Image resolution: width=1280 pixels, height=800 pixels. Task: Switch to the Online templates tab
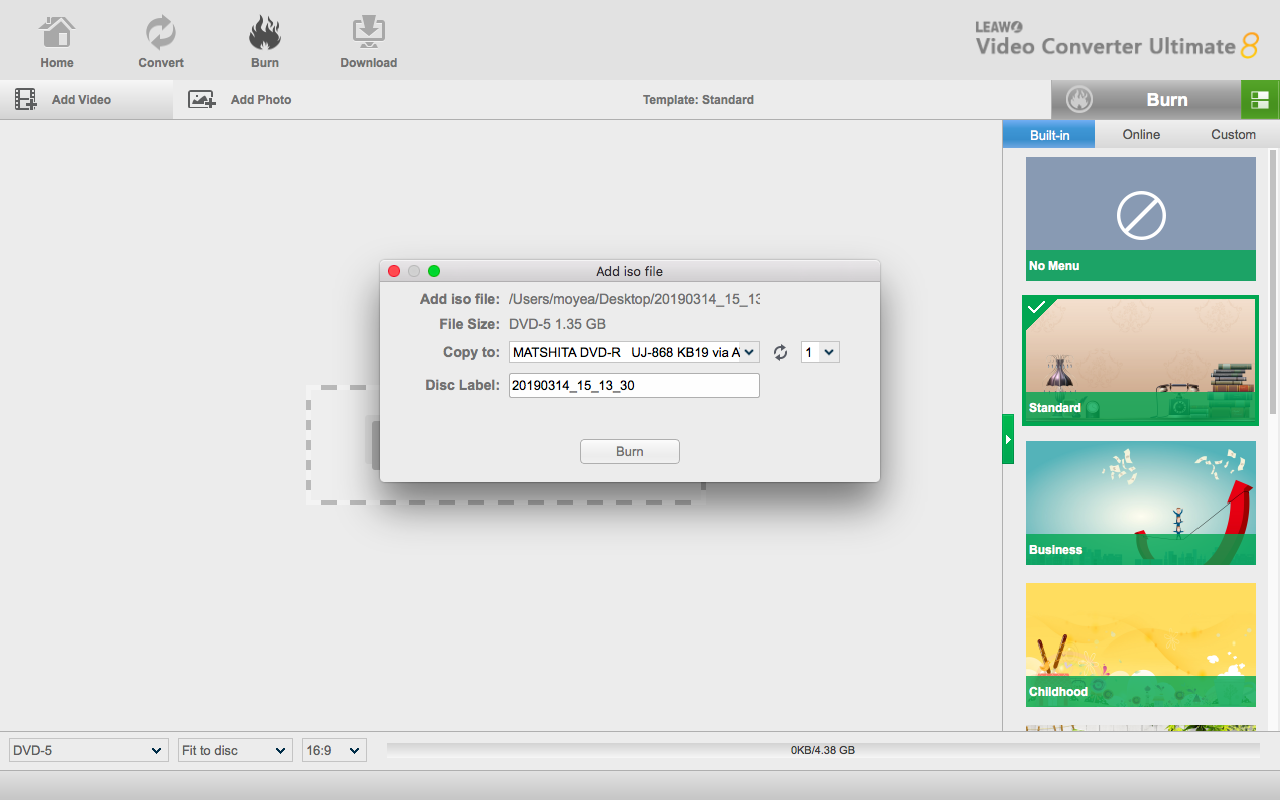click(1141, 134)
